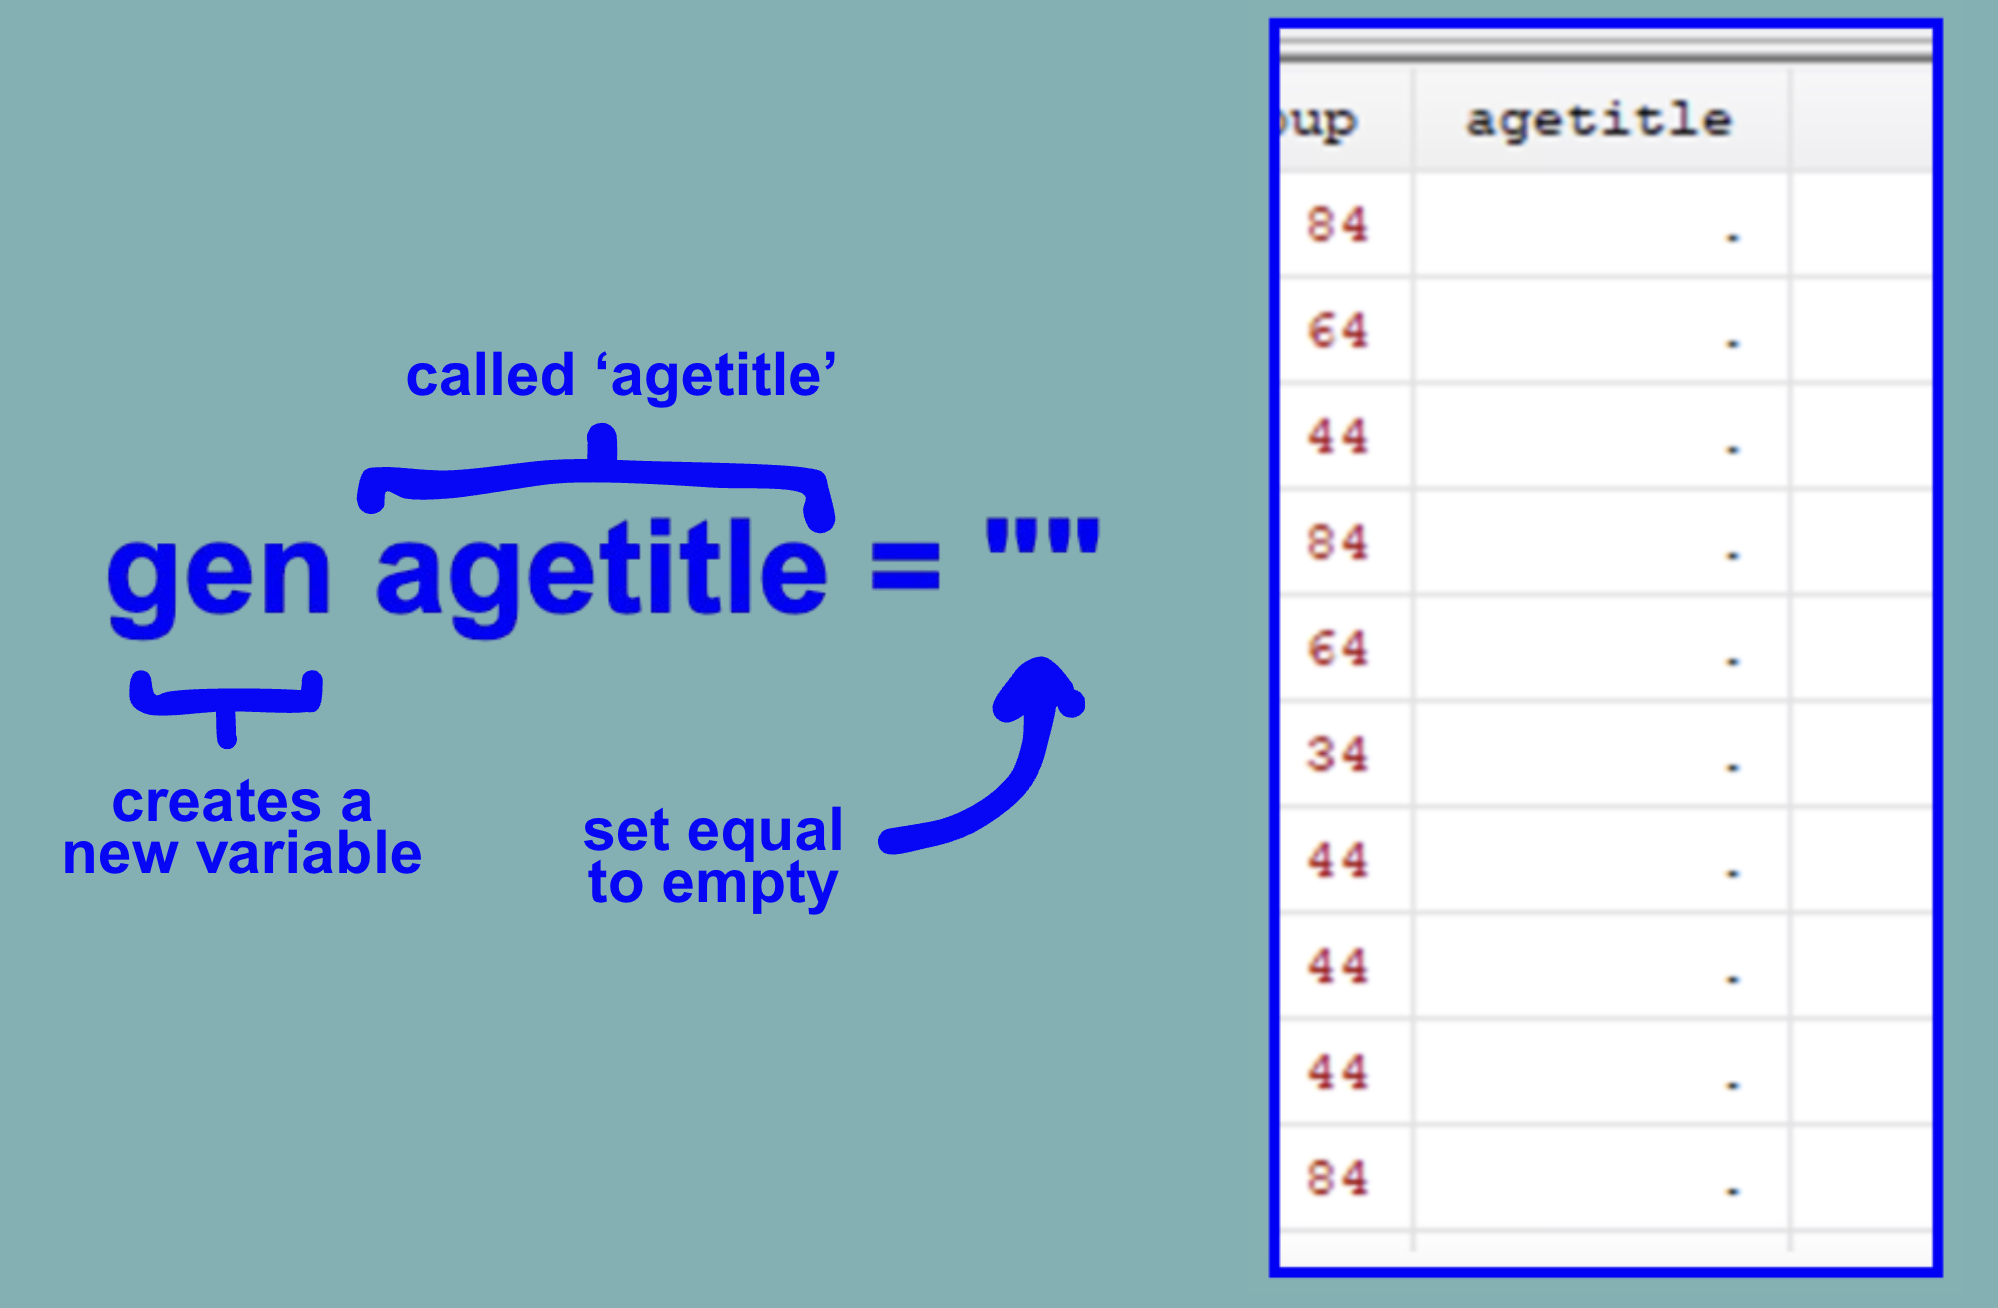1998x1308 pixels.
Task: Click the empty double quotes in command
Action: pyautogui.click(x=1042, y=536)
